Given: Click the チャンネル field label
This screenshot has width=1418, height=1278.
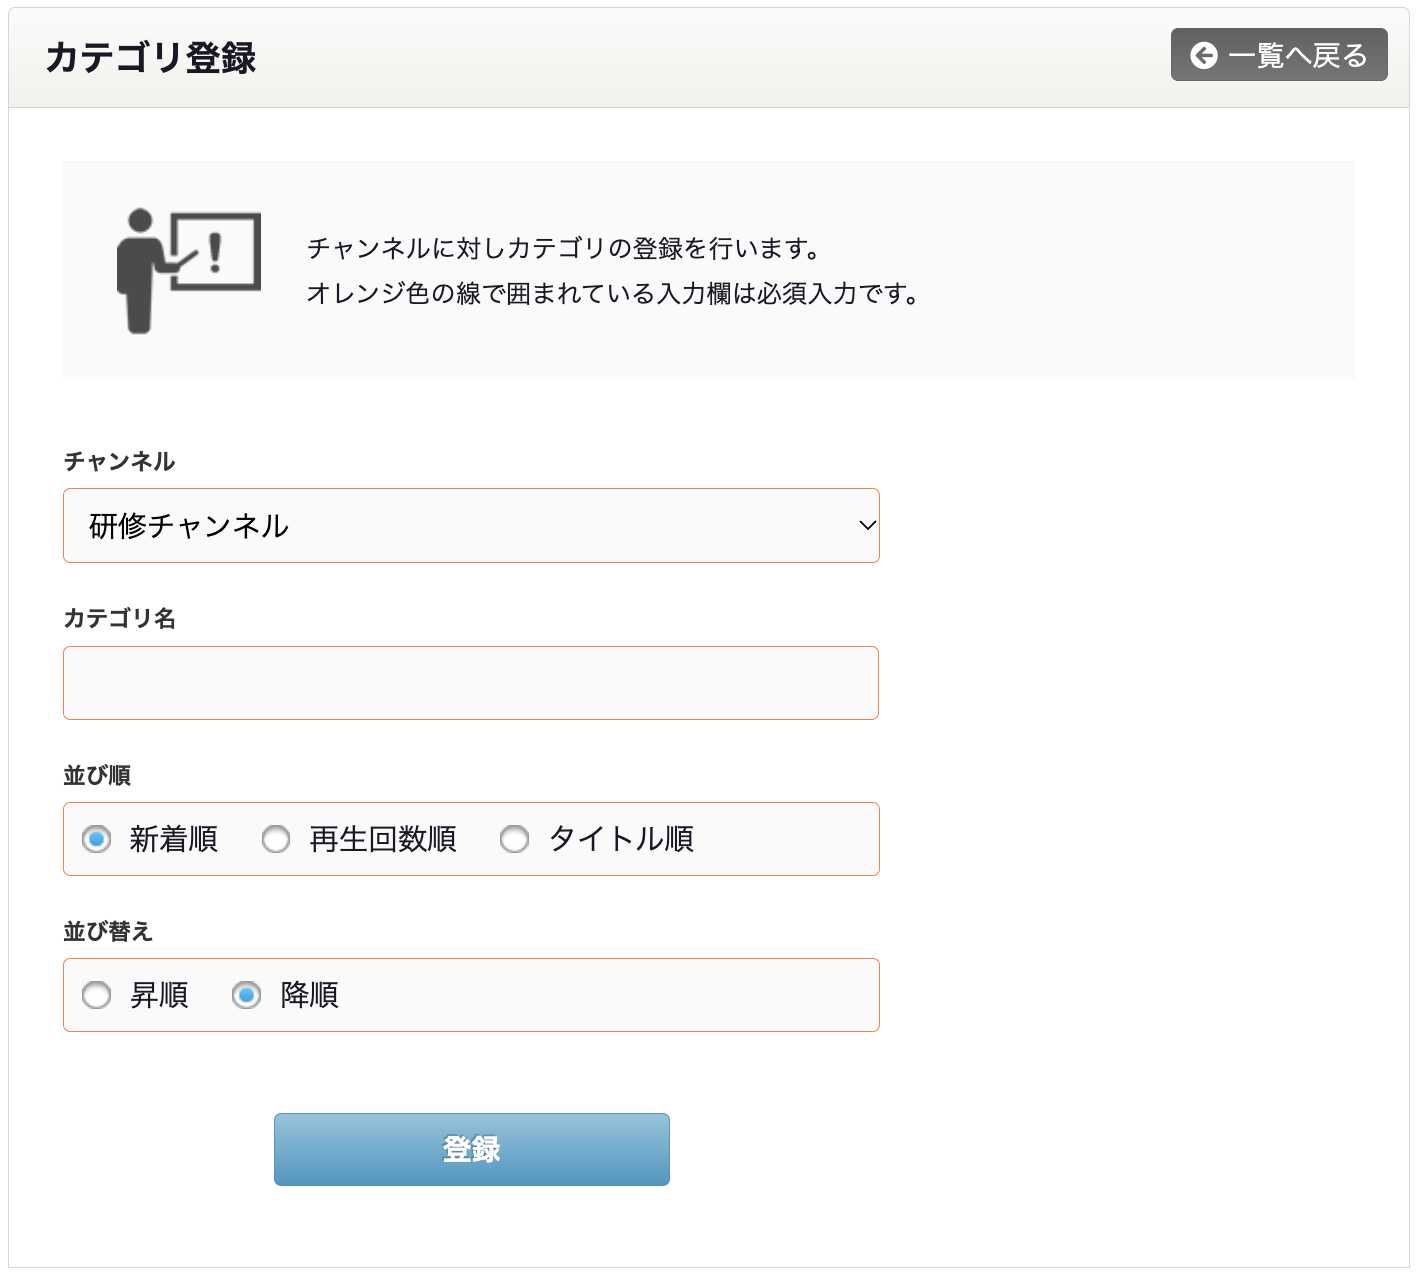Looking at the screenshot, I should coord(119,461).
